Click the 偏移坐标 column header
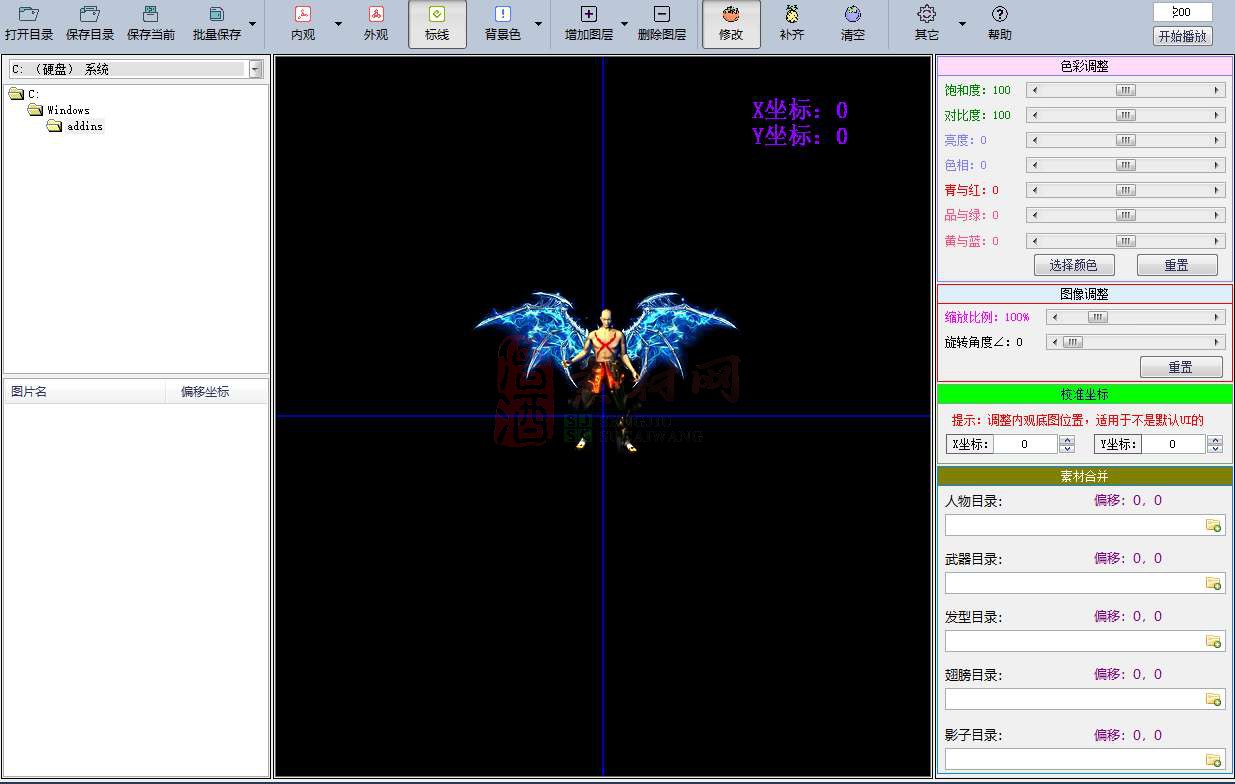 pos(216,392)
